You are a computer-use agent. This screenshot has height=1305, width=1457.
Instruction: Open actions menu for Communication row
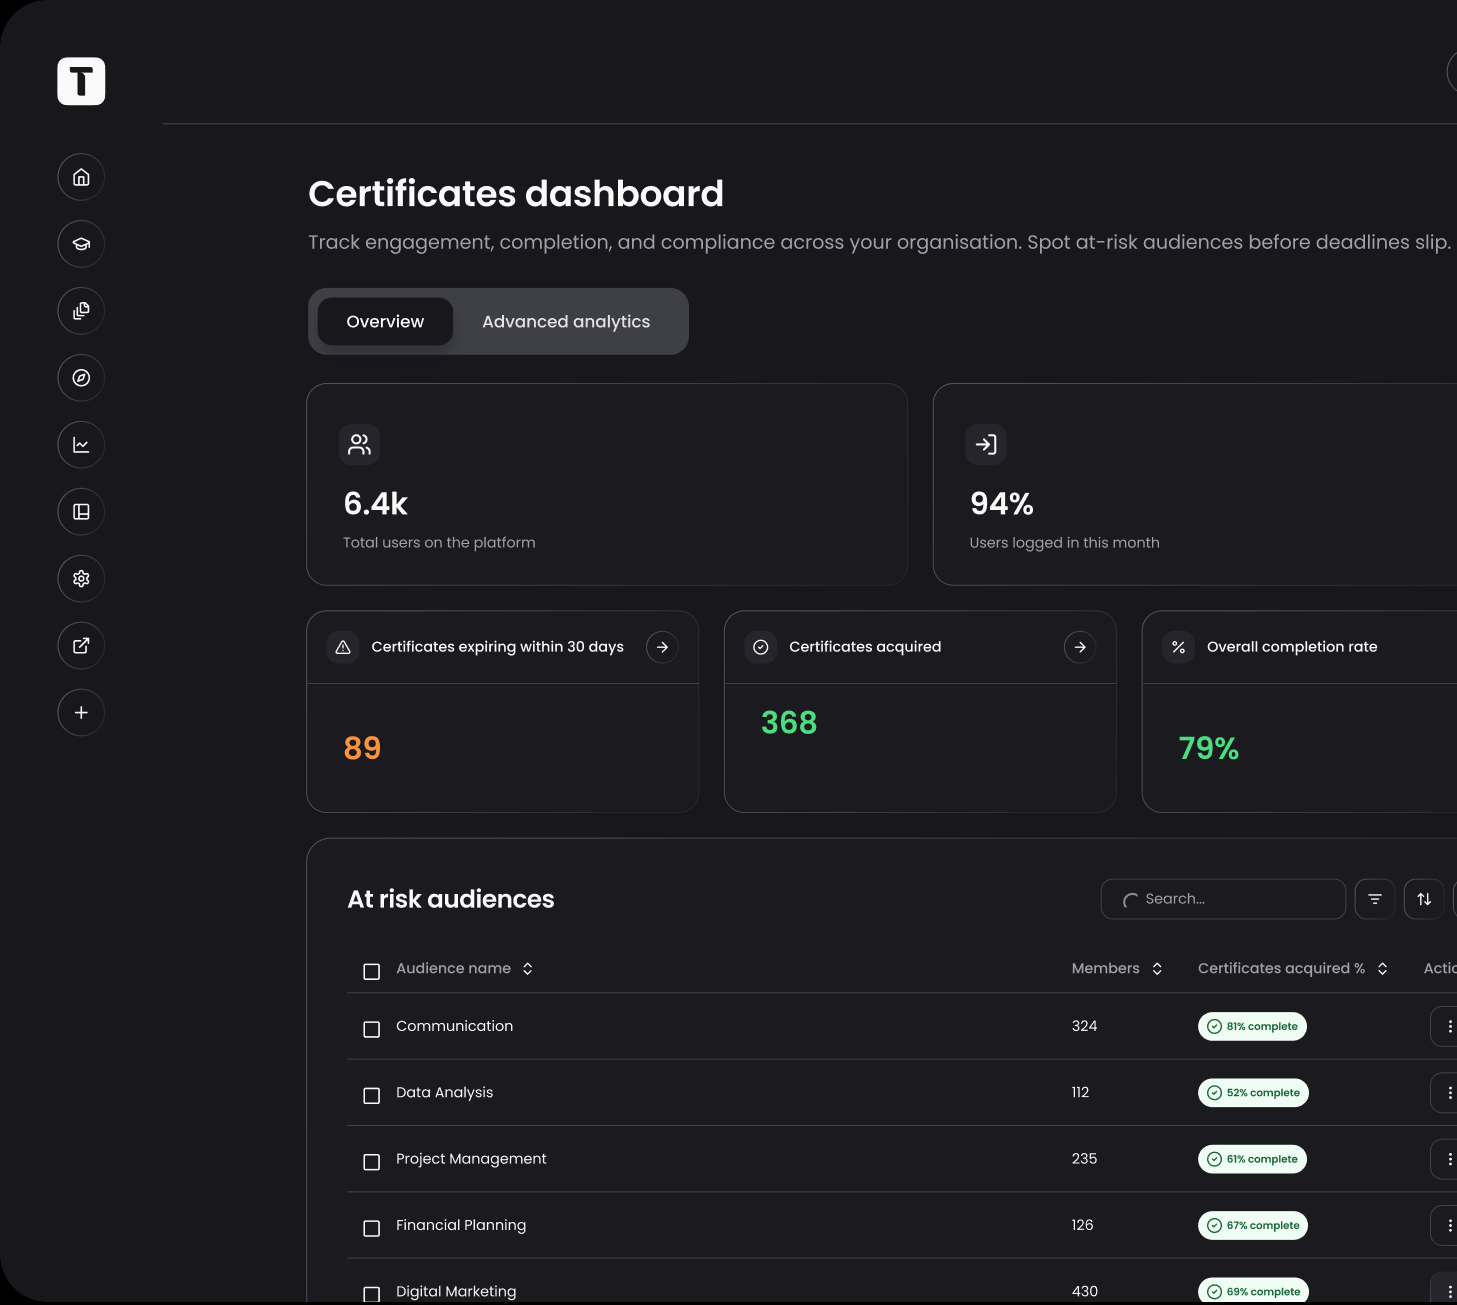click(1447, 1027)
